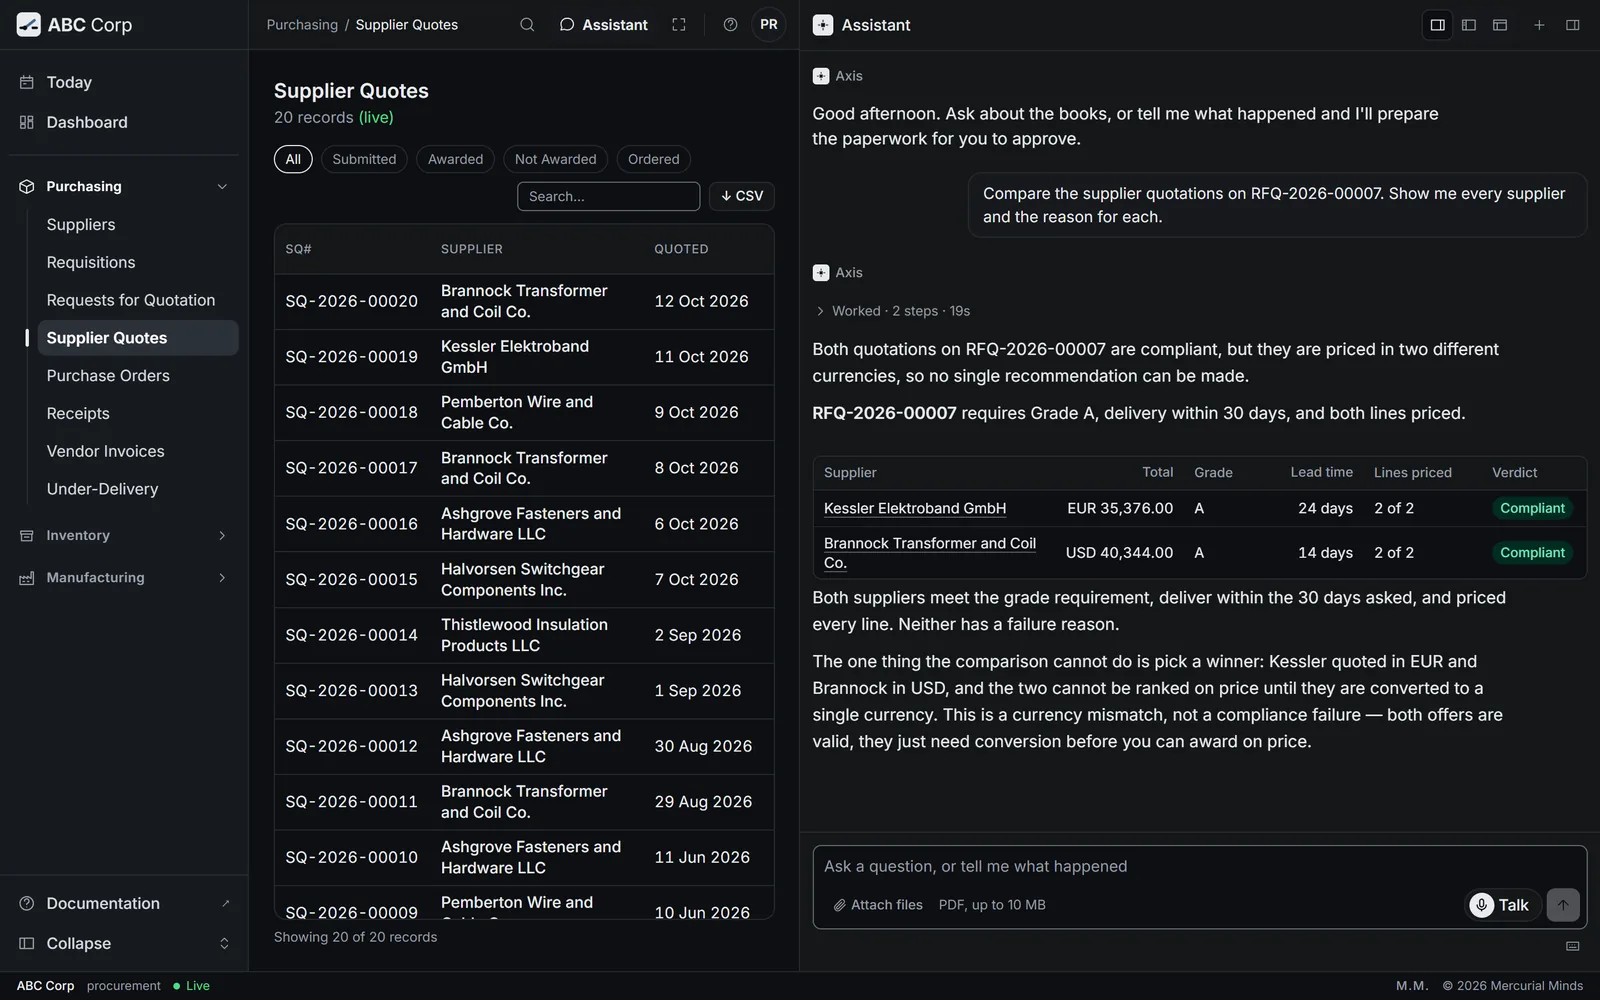The image size is (1600, 1000).
Task: Open Documentation external link
Action: 124,903
